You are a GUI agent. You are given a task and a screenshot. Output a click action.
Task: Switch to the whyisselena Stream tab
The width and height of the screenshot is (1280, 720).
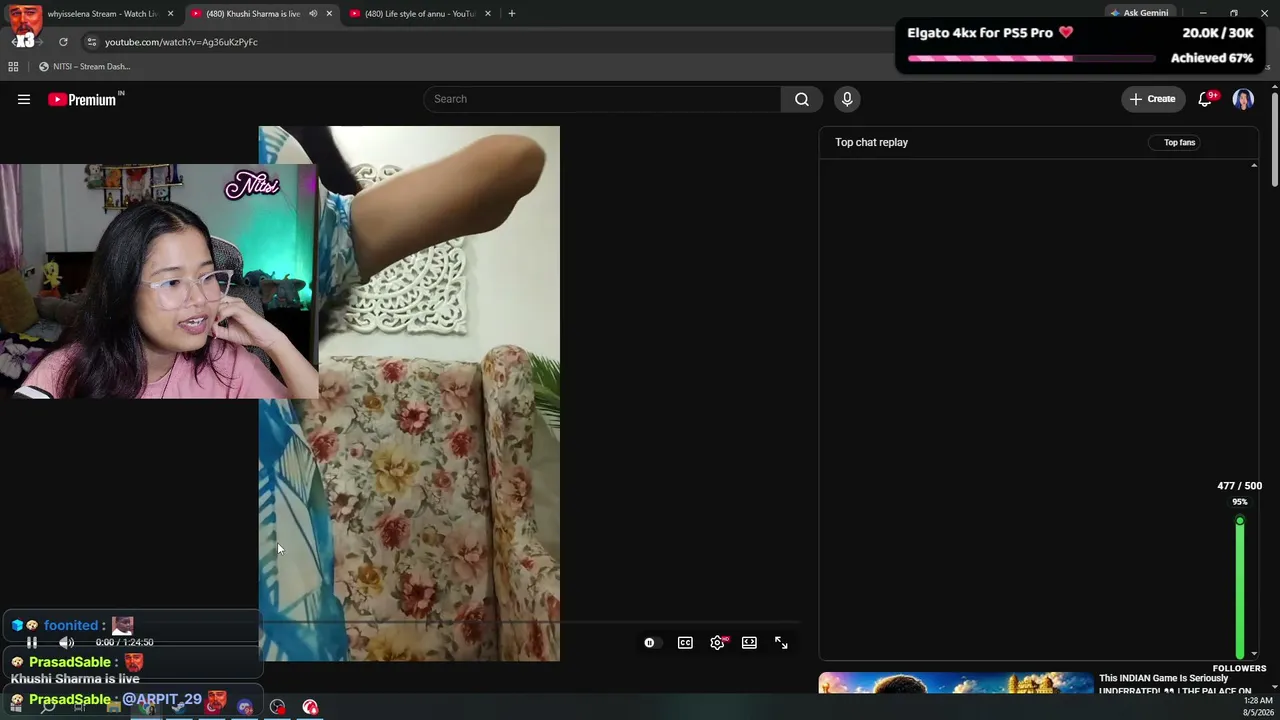click(x=95, y=14)
